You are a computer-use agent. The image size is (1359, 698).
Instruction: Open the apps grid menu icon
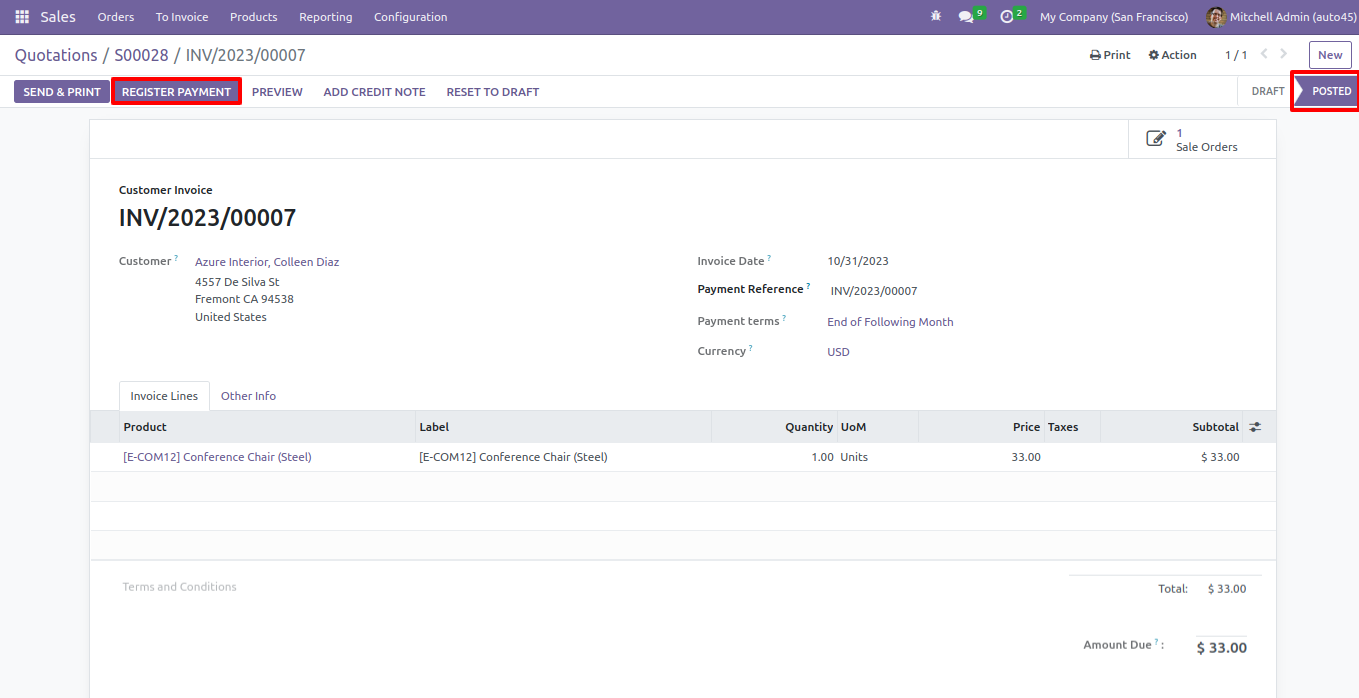point(22,17)
